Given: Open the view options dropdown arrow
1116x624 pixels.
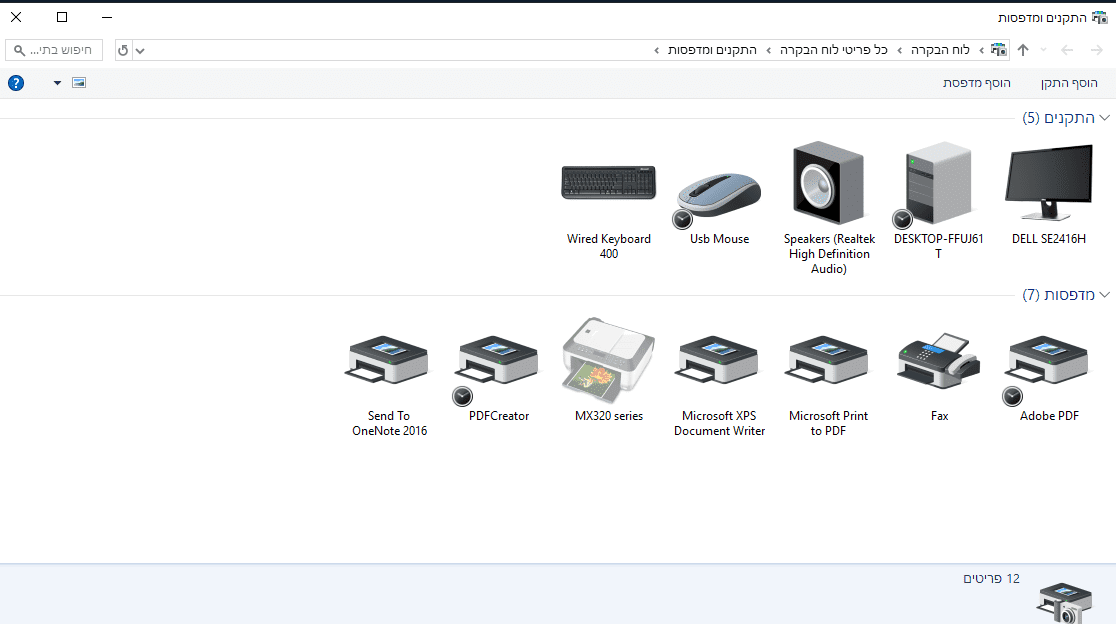Looking at the screenshot, I should [57, 83].
